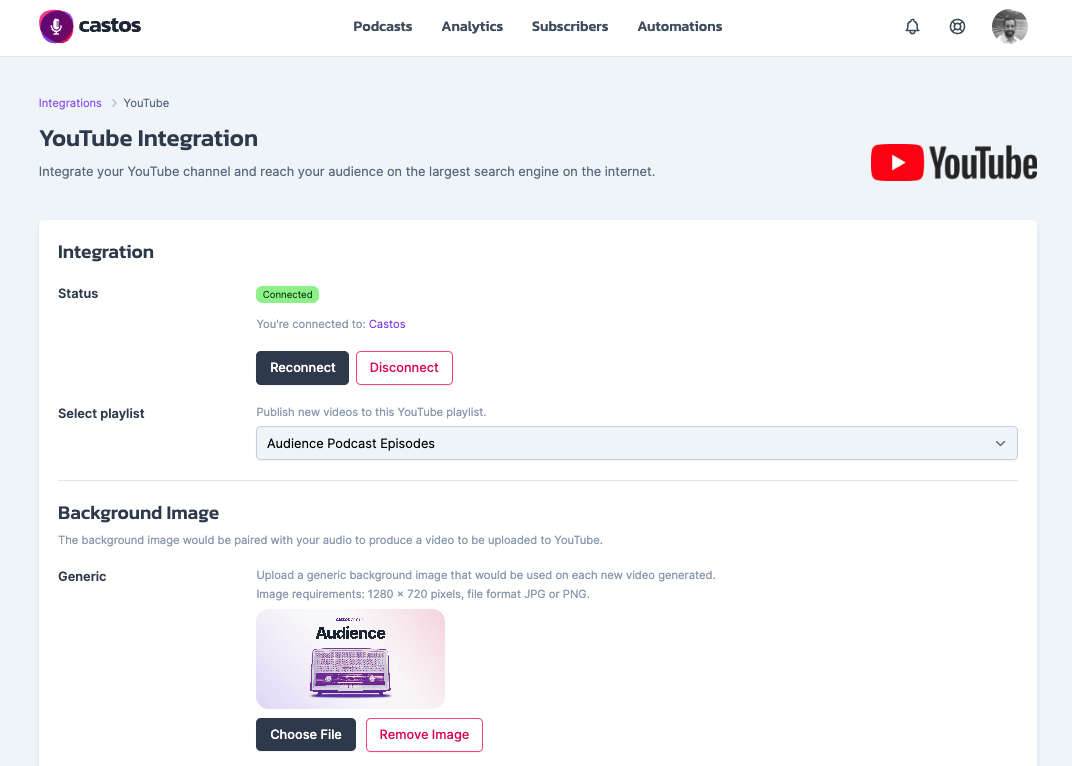Viewport: 1072px width, 766px height.
Task: Open the user profile avatar menu
Action: [x=1010, y=27]
